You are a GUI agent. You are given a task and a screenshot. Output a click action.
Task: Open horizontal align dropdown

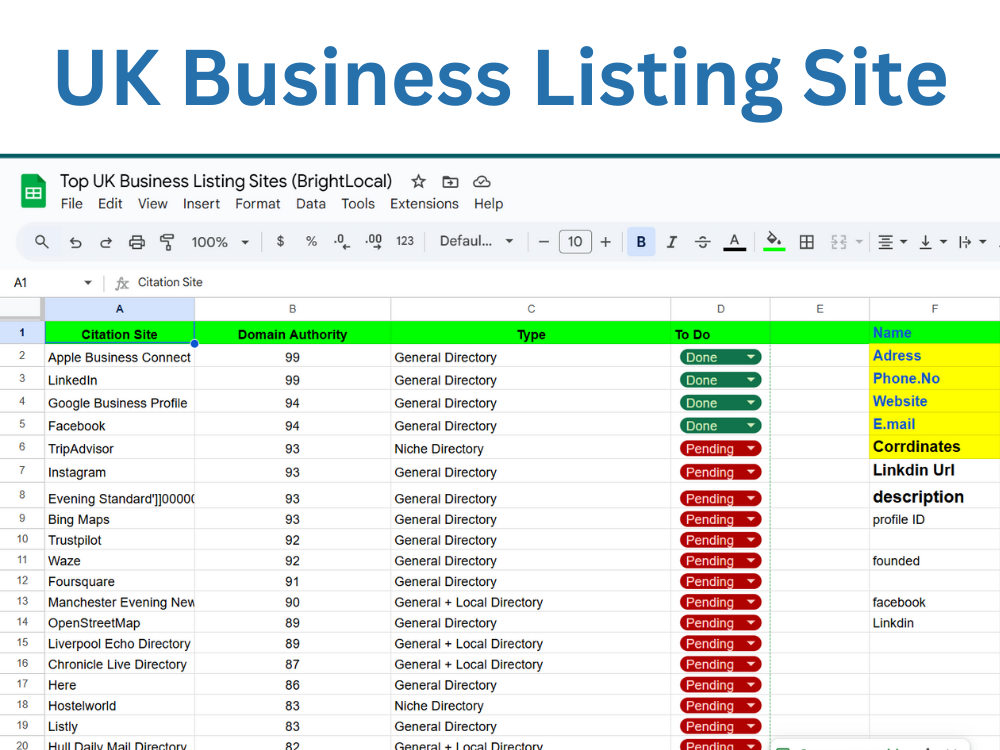(x=892, y=242)
